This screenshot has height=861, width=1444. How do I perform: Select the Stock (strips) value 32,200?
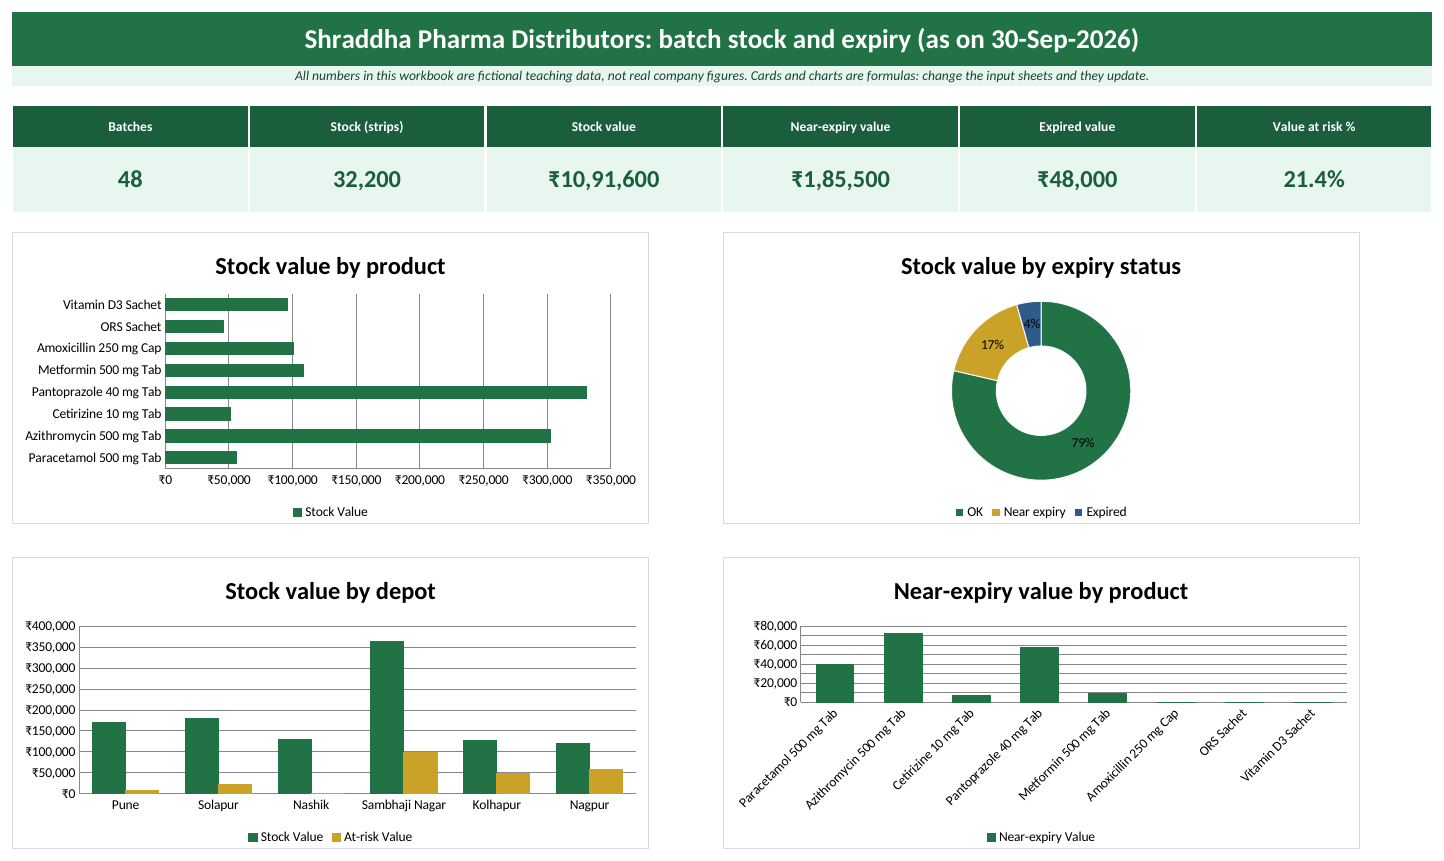367,179
